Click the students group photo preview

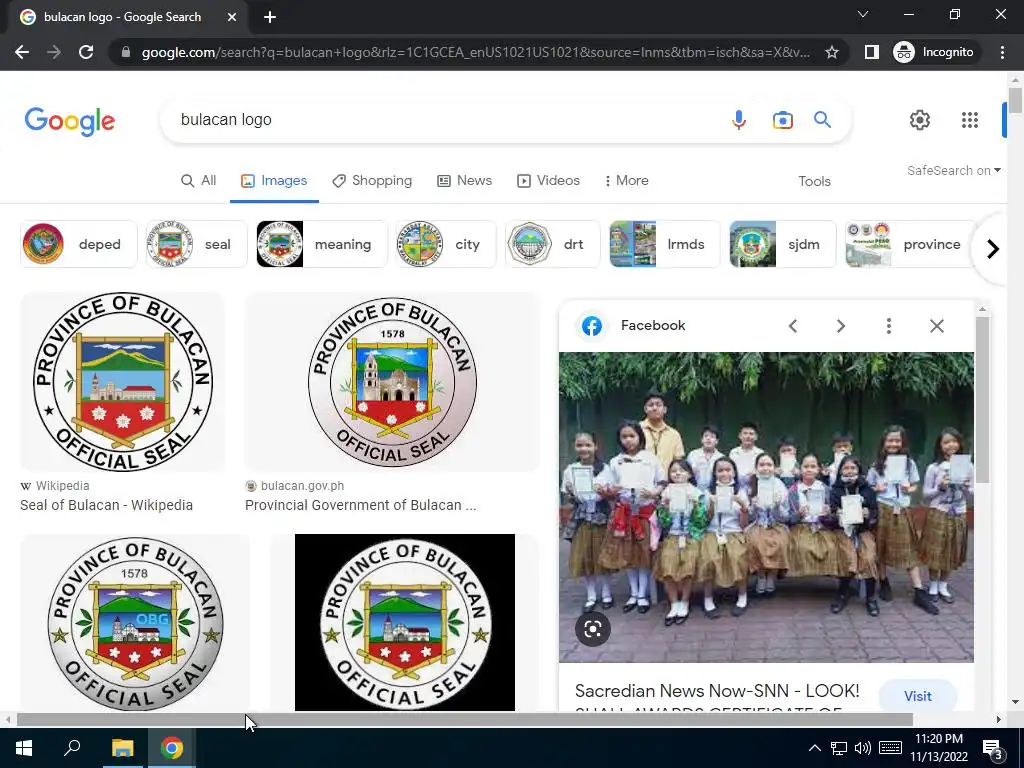click(x=766, y=507)
